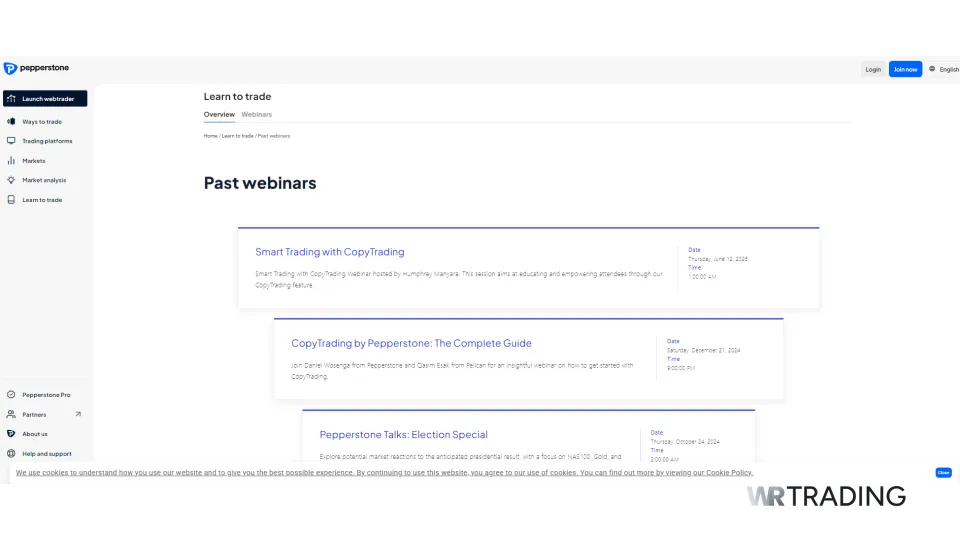Click the Trading platforms monitor icon
The width and height of the screenshot is (960, 540).
tap(11, 141)
